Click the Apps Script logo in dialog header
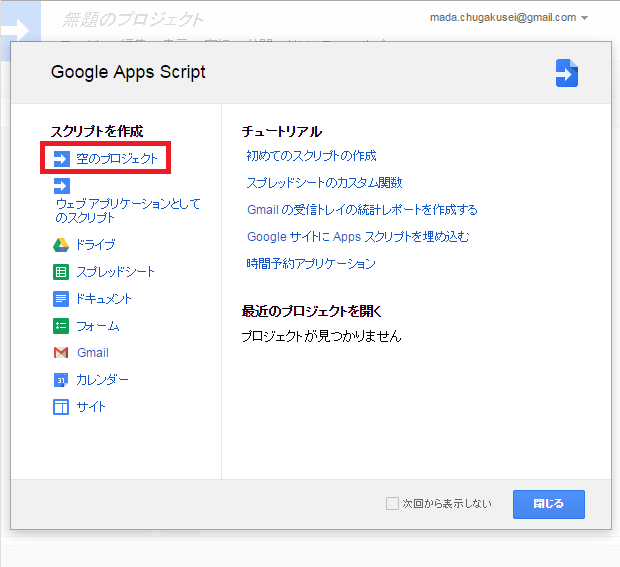This screenshot has height=567, width=620. 567,73
